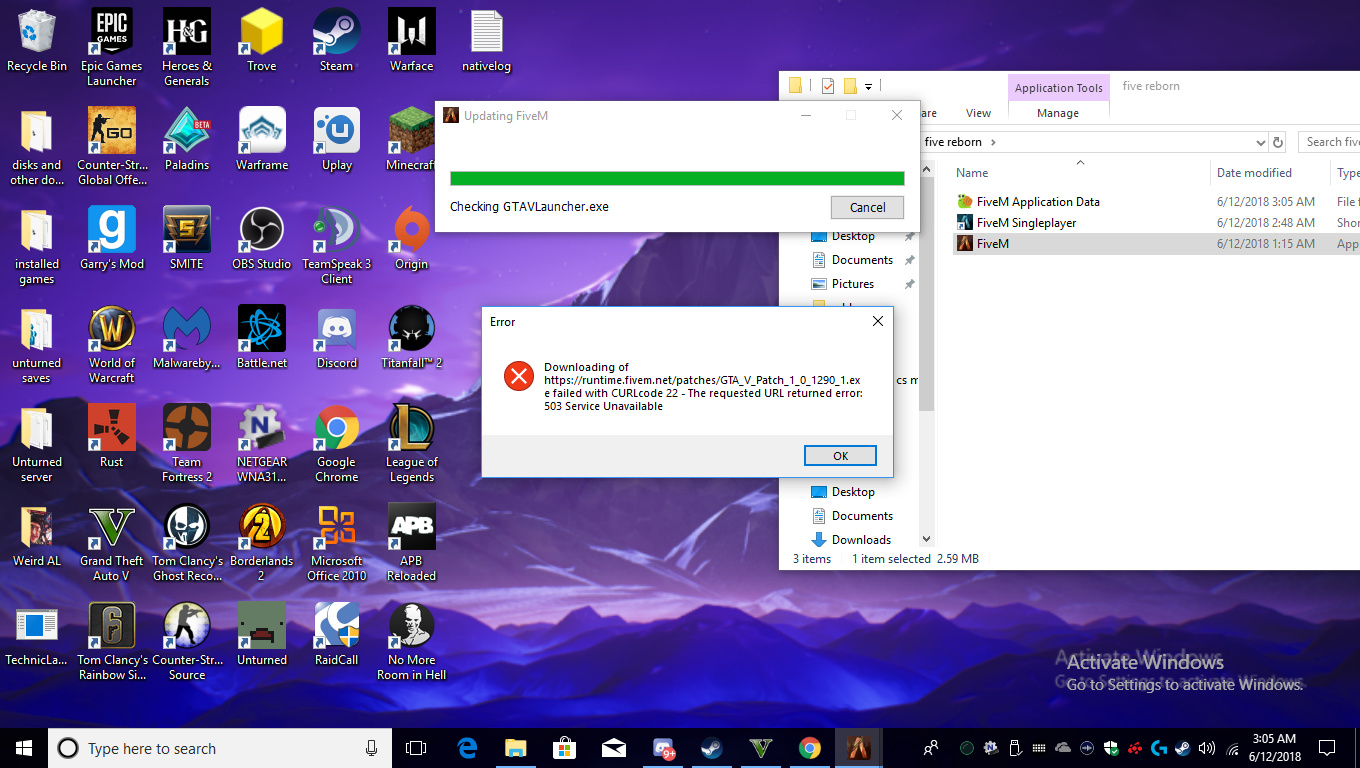
Task: Switch to the View ribbon tab
Action: click(978, 113)
